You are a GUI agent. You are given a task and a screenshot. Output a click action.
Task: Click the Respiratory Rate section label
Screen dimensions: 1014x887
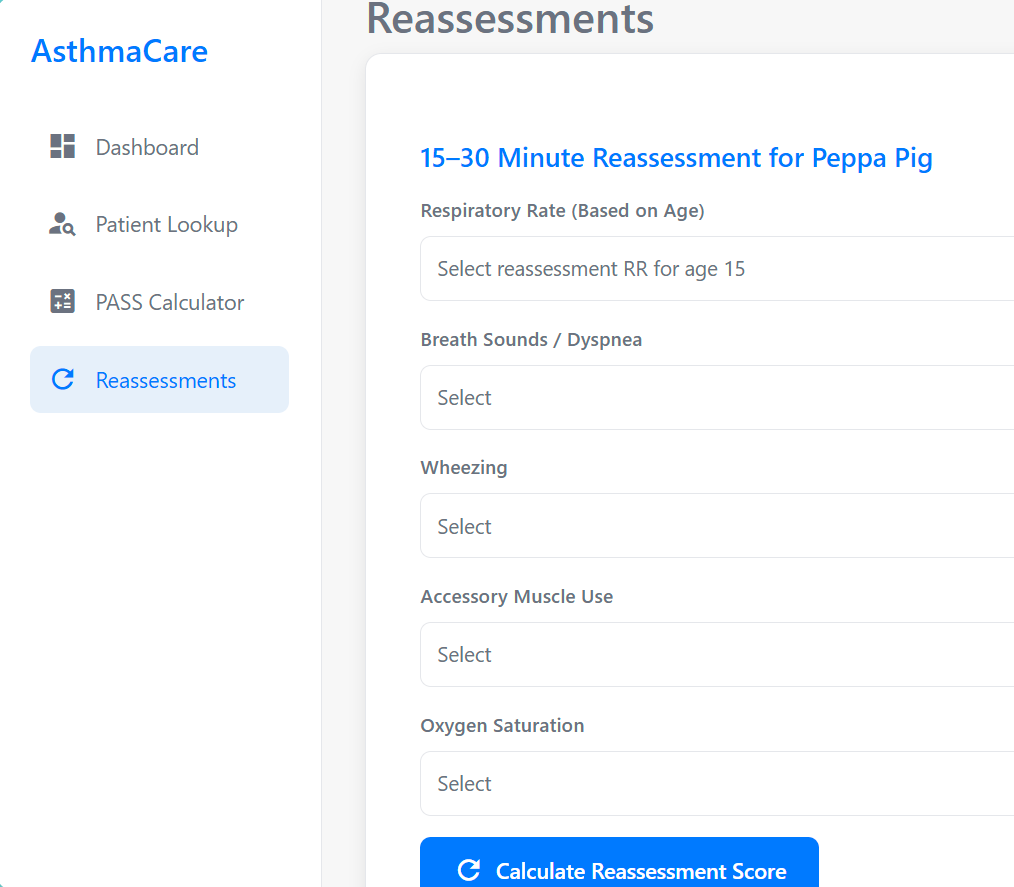pos(562,210)
